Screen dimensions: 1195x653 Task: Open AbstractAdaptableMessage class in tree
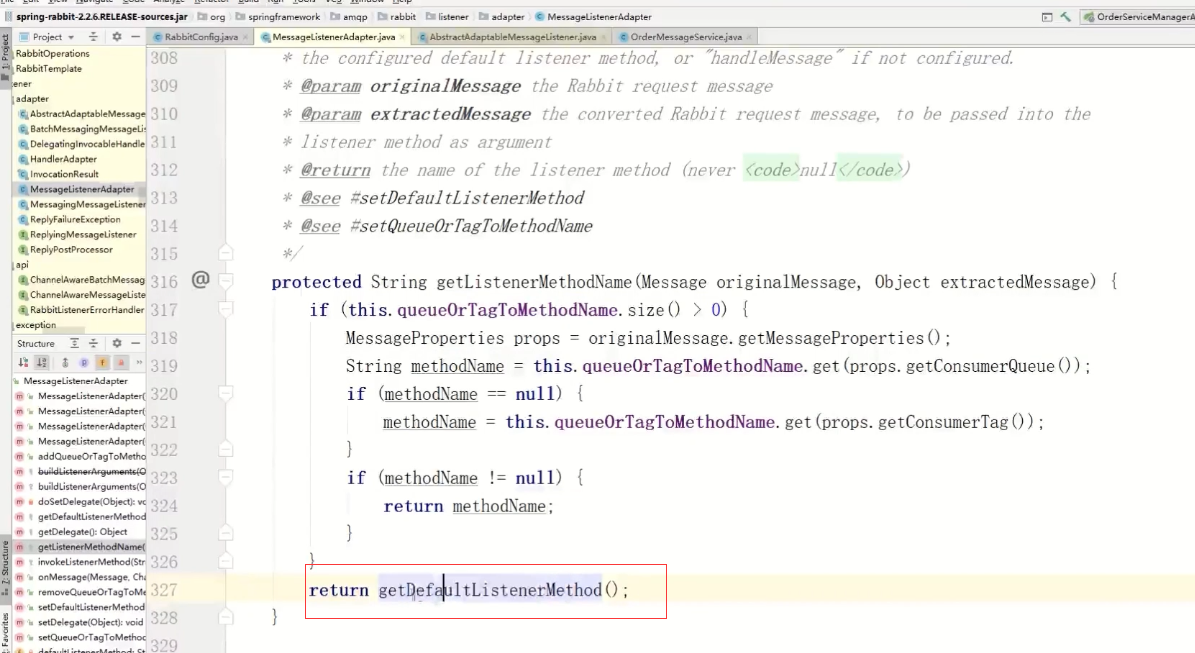click(x=82, y=114)
